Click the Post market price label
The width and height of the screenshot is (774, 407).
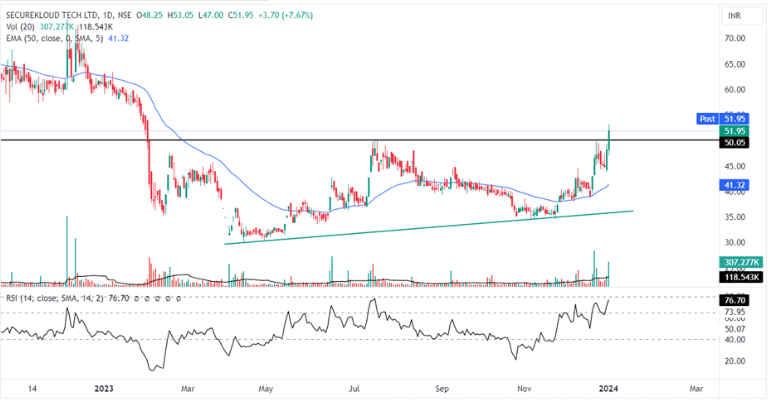coord(705,118)
